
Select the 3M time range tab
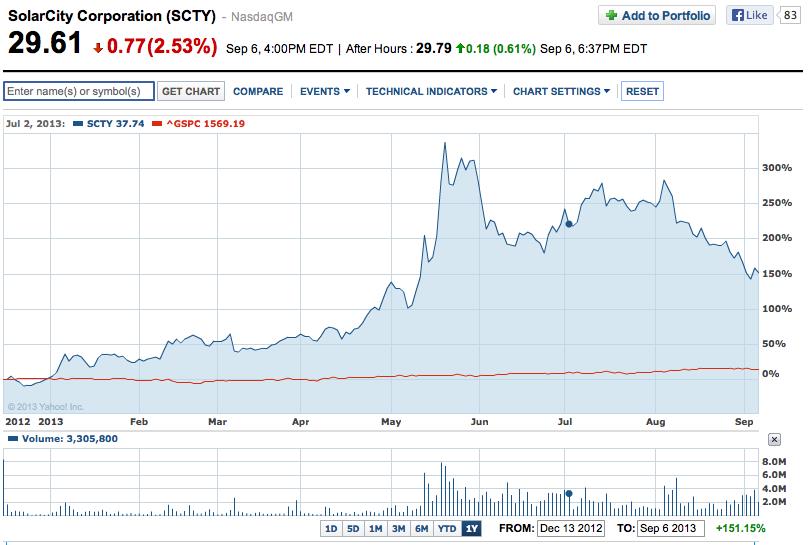point(398,528)
